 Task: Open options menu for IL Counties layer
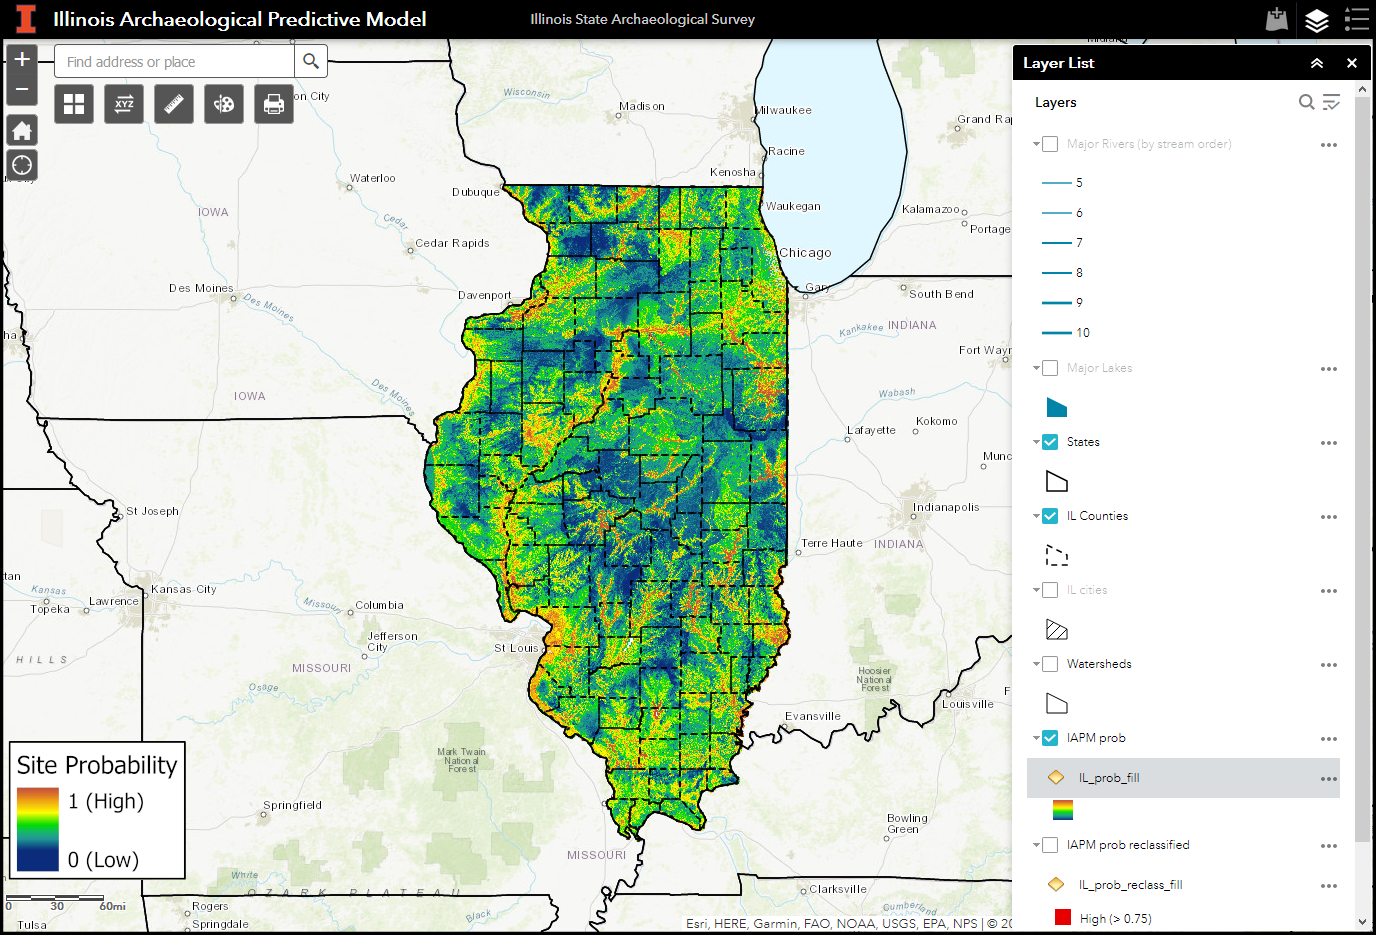1328,517
